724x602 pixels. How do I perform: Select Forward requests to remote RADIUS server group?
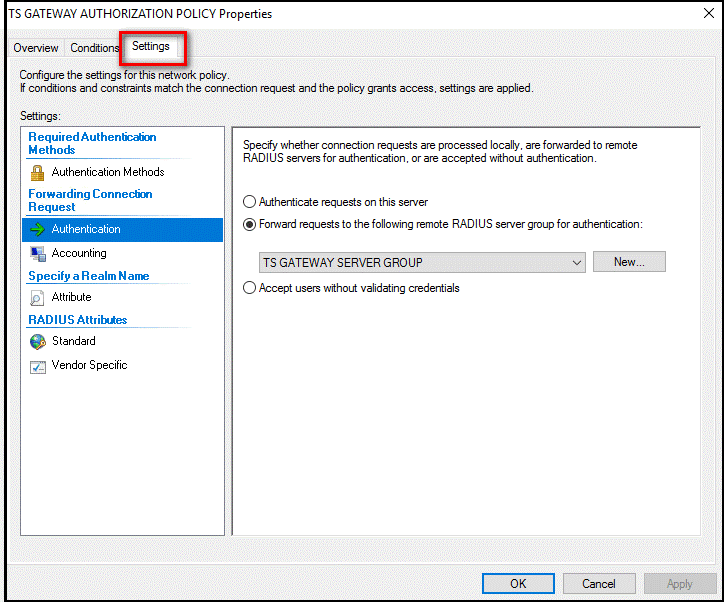click(249, 224)
